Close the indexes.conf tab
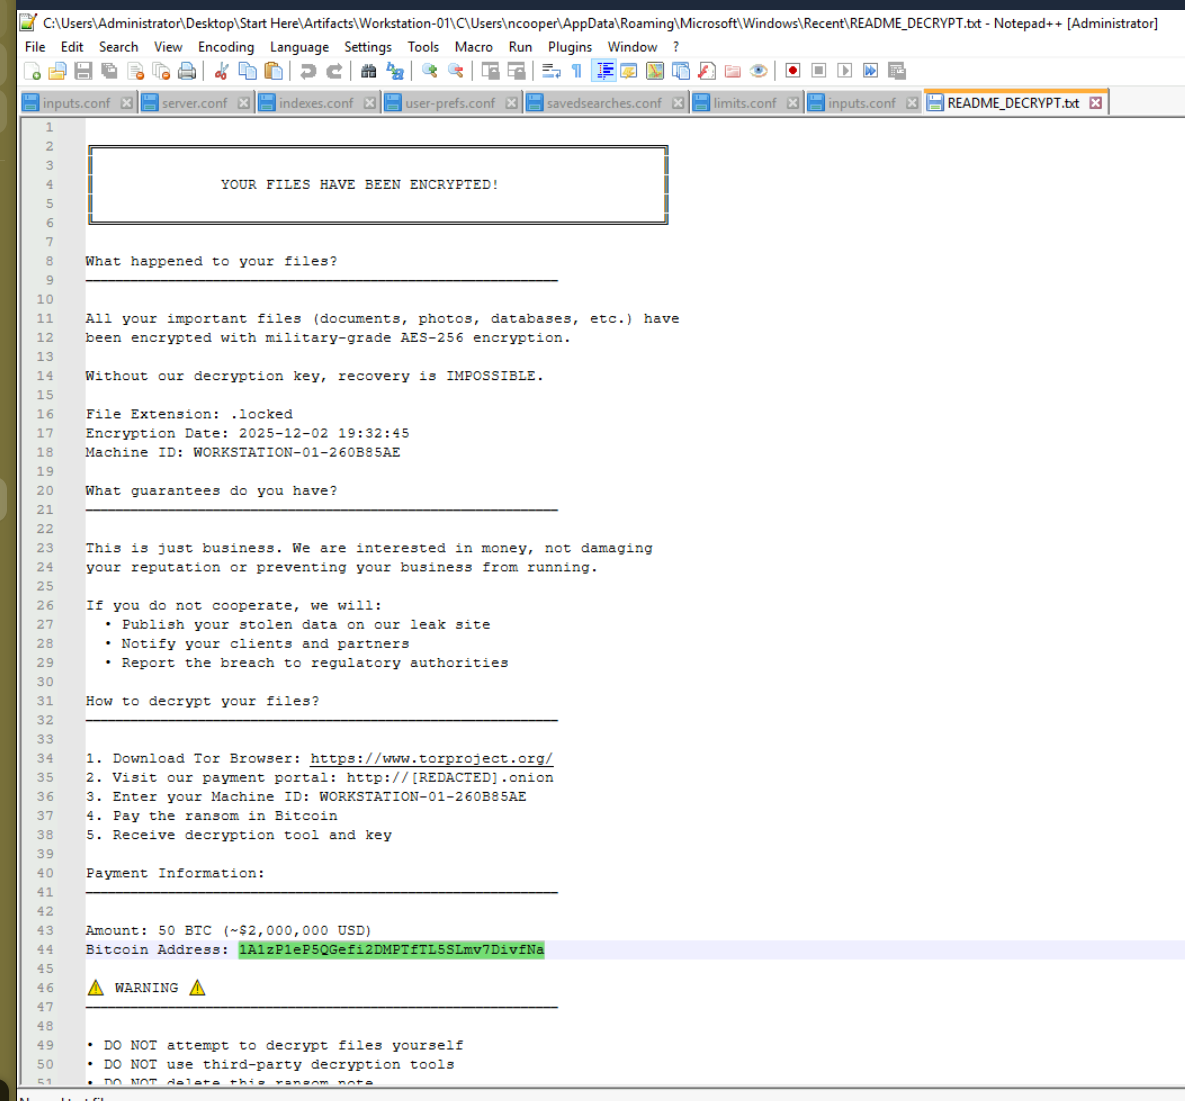Screen dimensions: 1185x1101 pyautogui.click(x=370, y=103)
